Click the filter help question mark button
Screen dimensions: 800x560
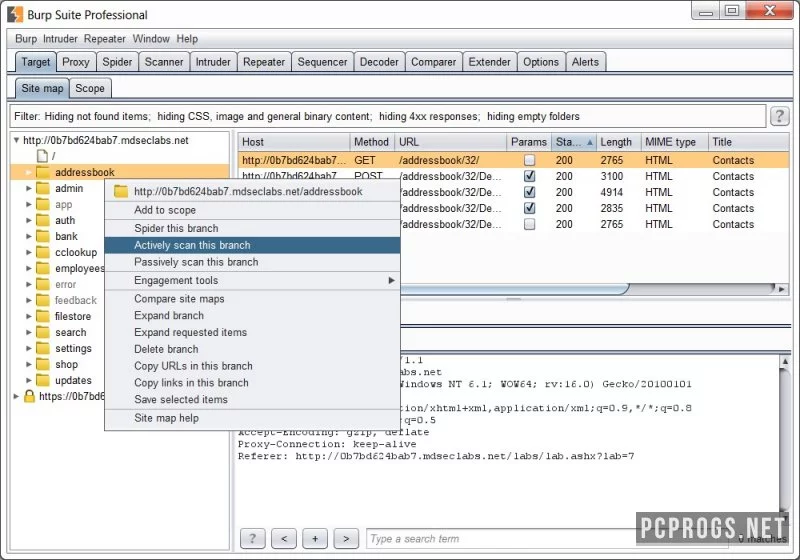point(779,116)
